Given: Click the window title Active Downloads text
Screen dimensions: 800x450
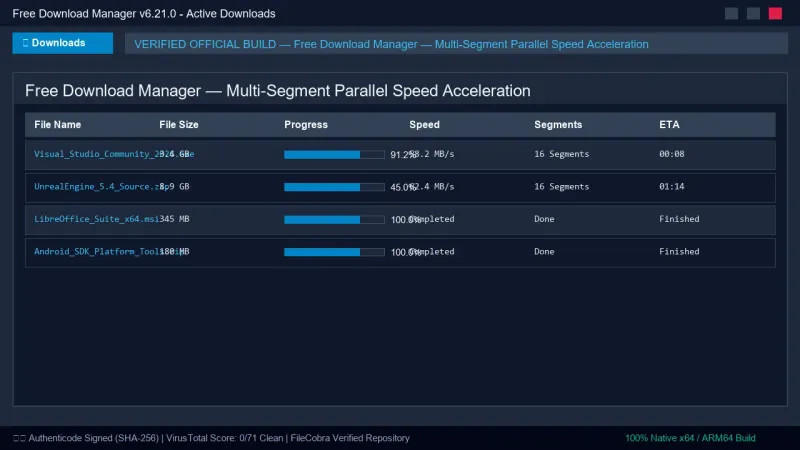Looking at the screenshot, I should (x=231, y=14).
